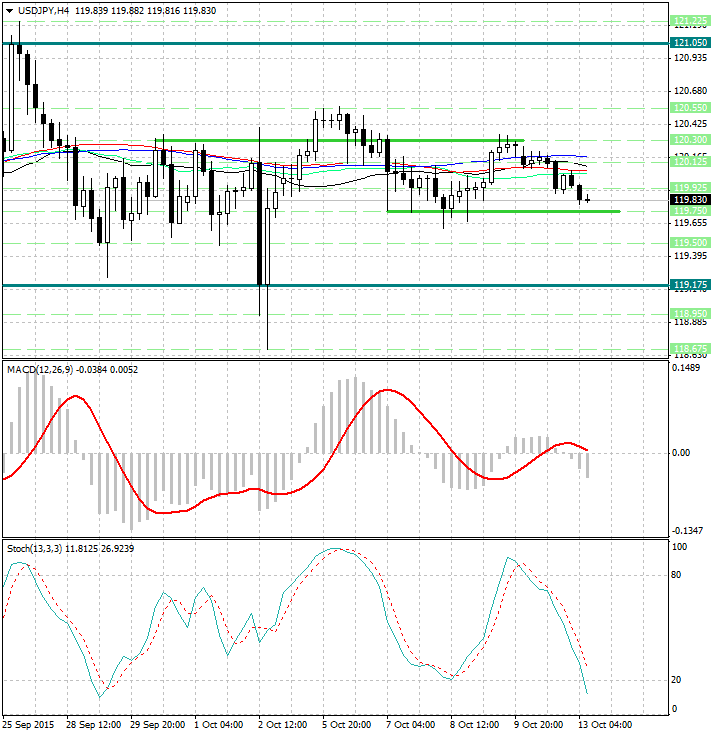Select the 119.175 price label
The height and width of the screenshot is (733, 711).
coord(690,284)
